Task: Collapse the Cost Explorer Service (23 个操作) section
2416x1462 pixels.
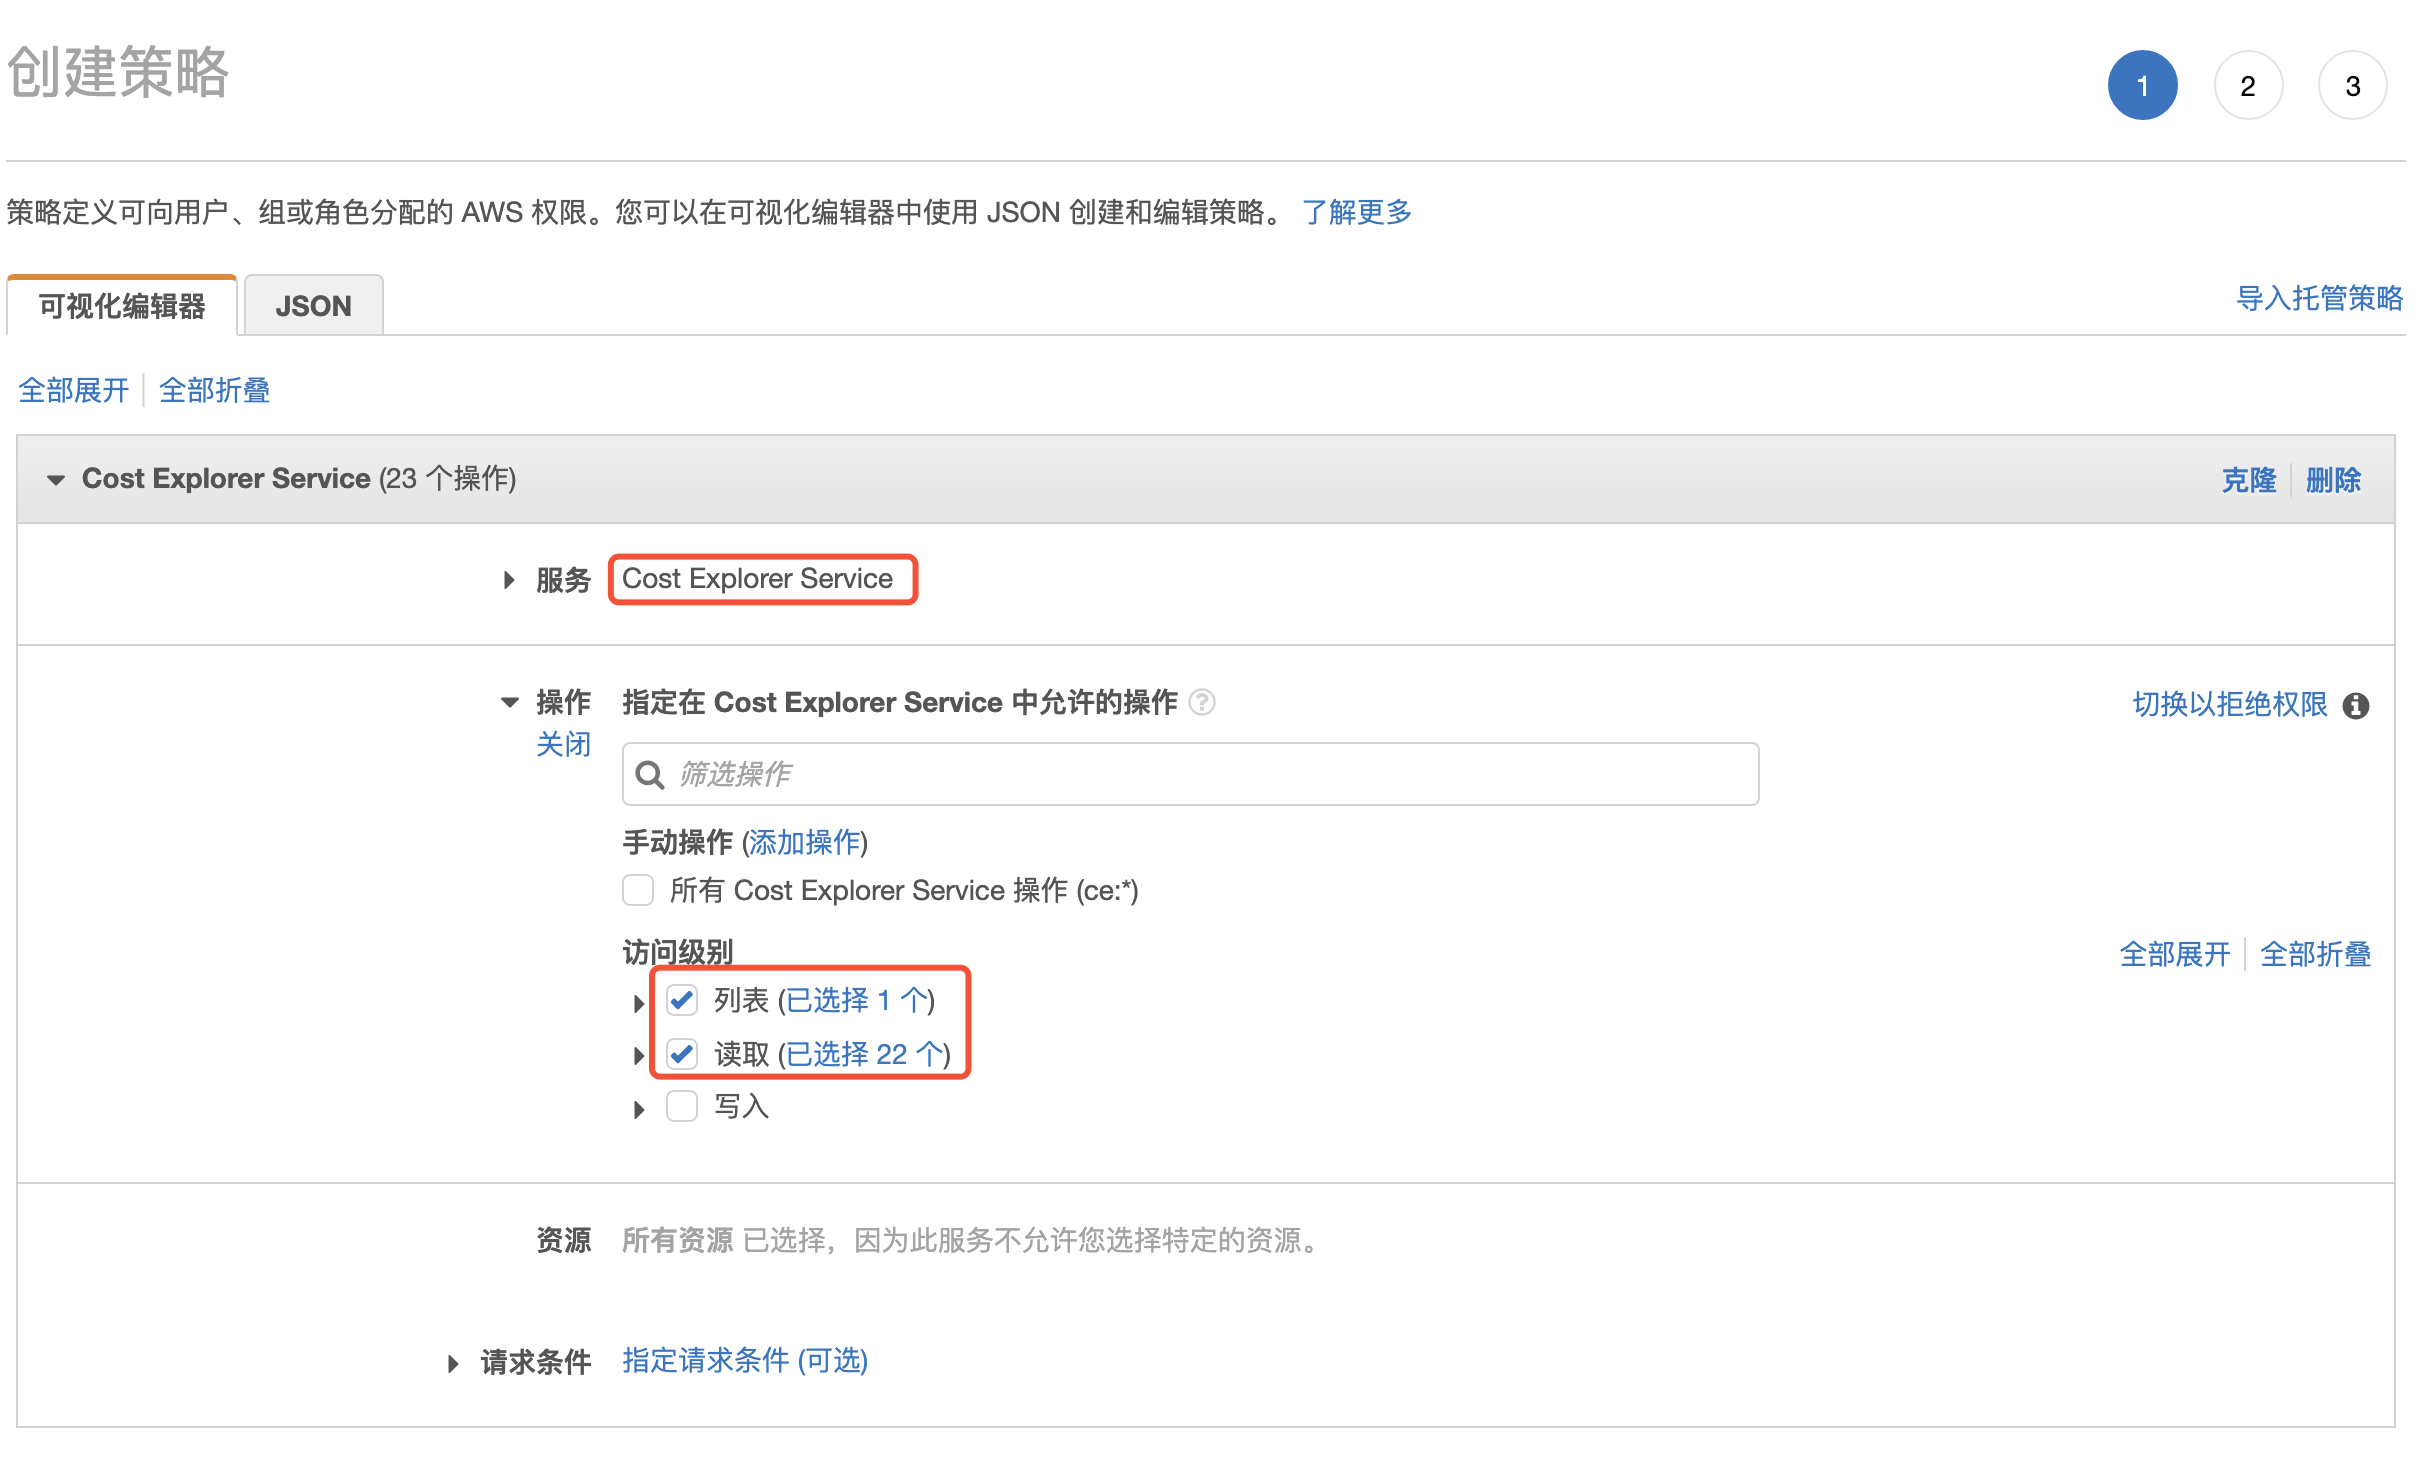Action: click(56, 480)
